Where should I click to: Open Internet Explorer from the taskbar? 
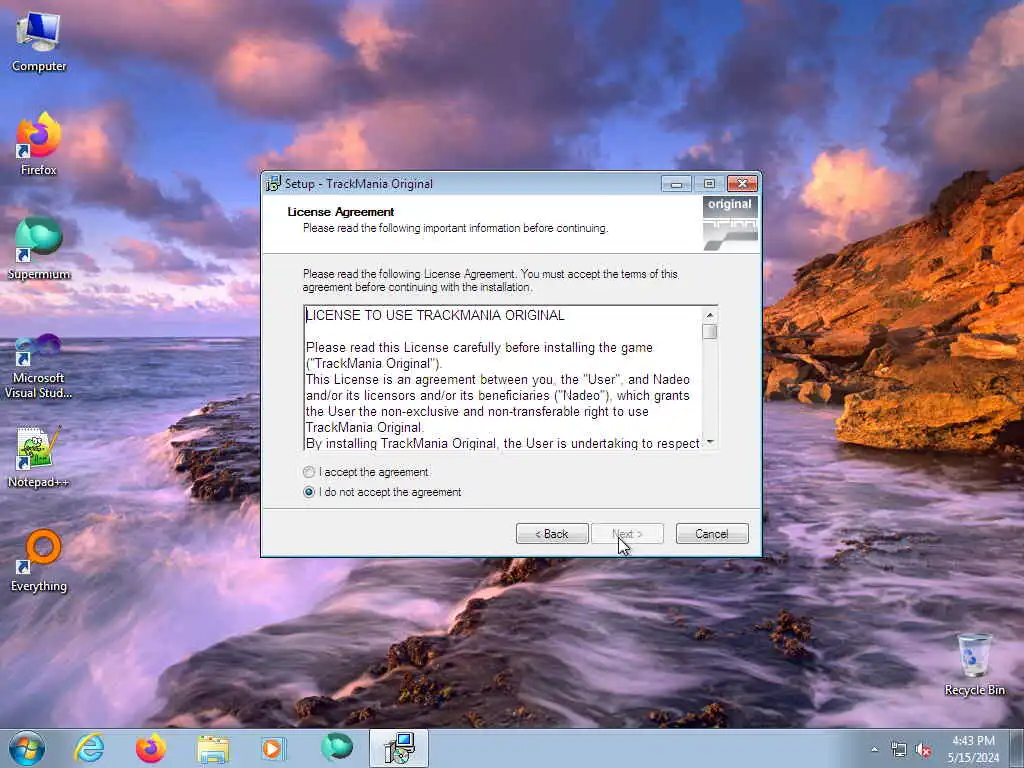[89, 748]
